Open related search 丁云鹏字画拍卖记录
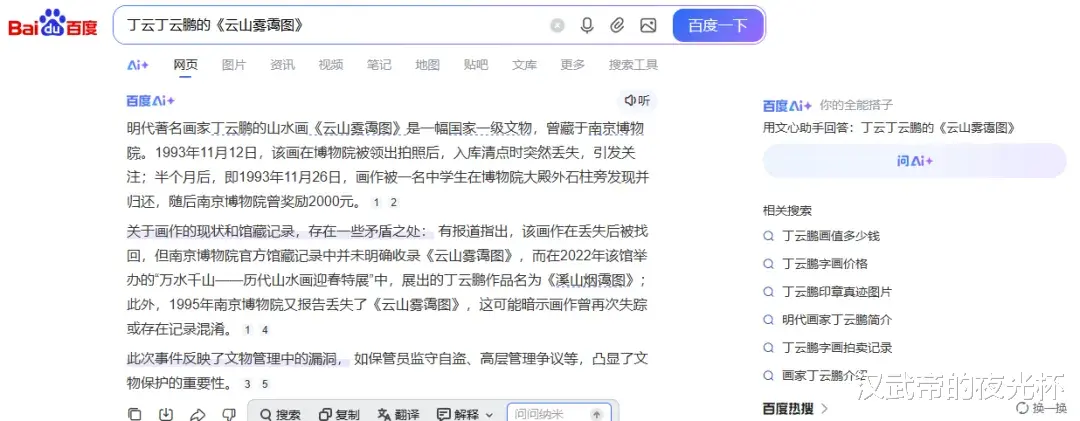The width and height of the screenshot is (1080, 421). point(837,348)
